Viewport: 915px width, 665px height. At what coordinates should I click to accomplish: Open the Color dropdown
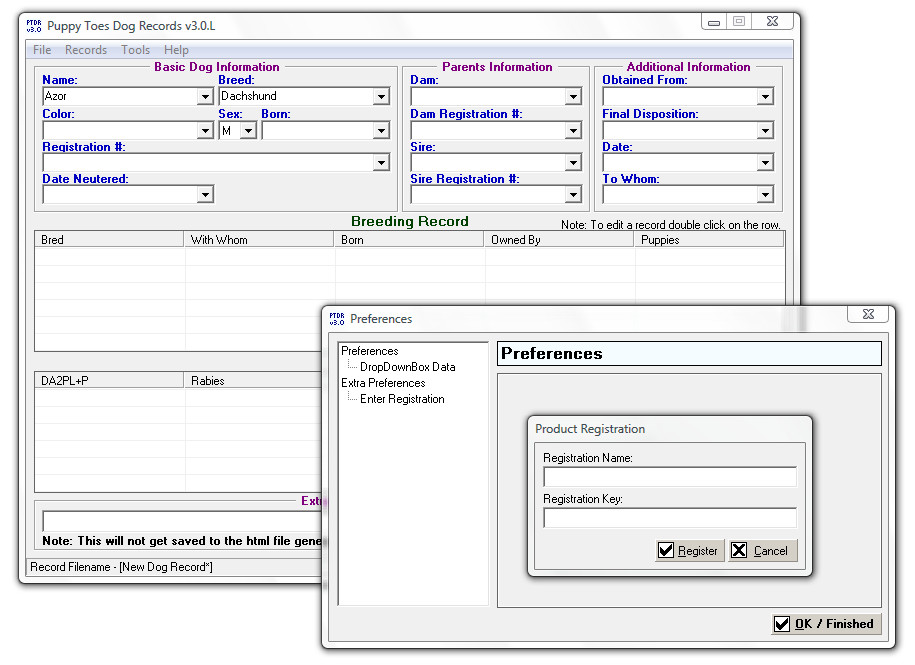coord(205,131)
